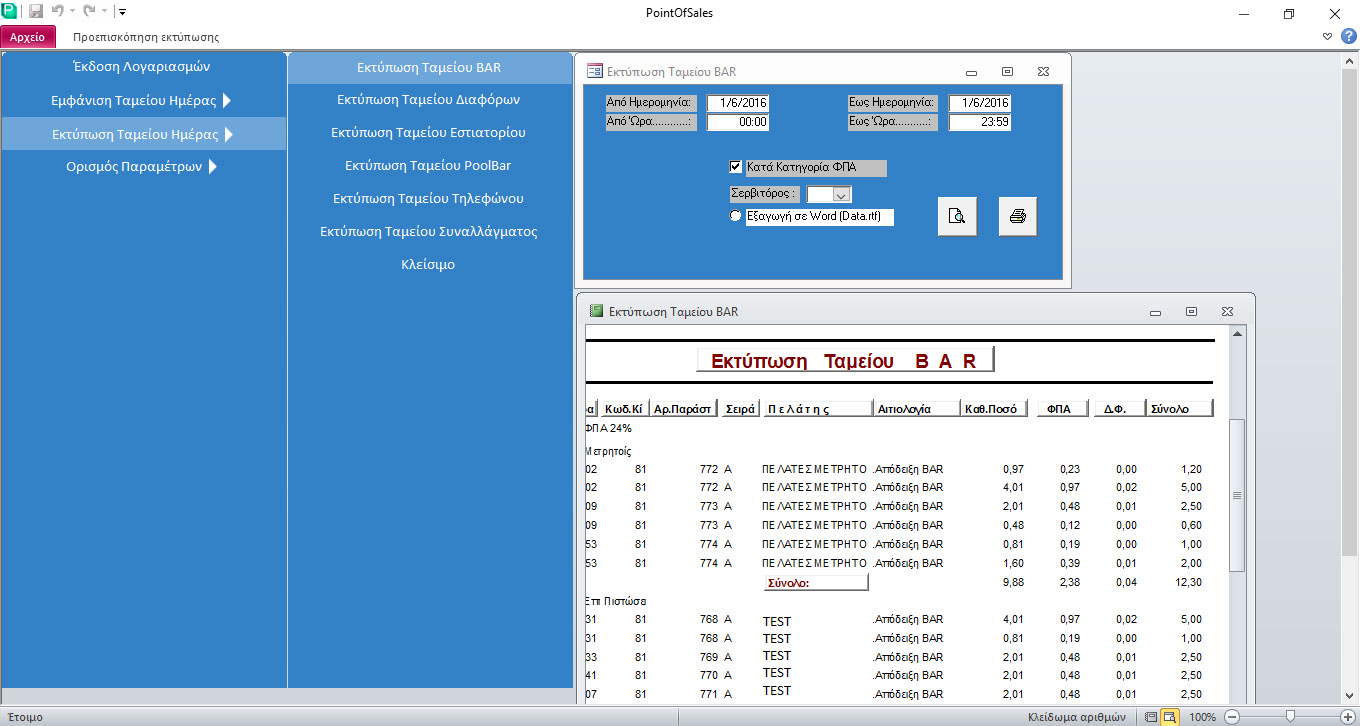This screenshot has height=726, width=1360.
Task: Open the Προεπισκόπηση εκτύπωσης ribbon tab
Action: (x=146, y=37)
